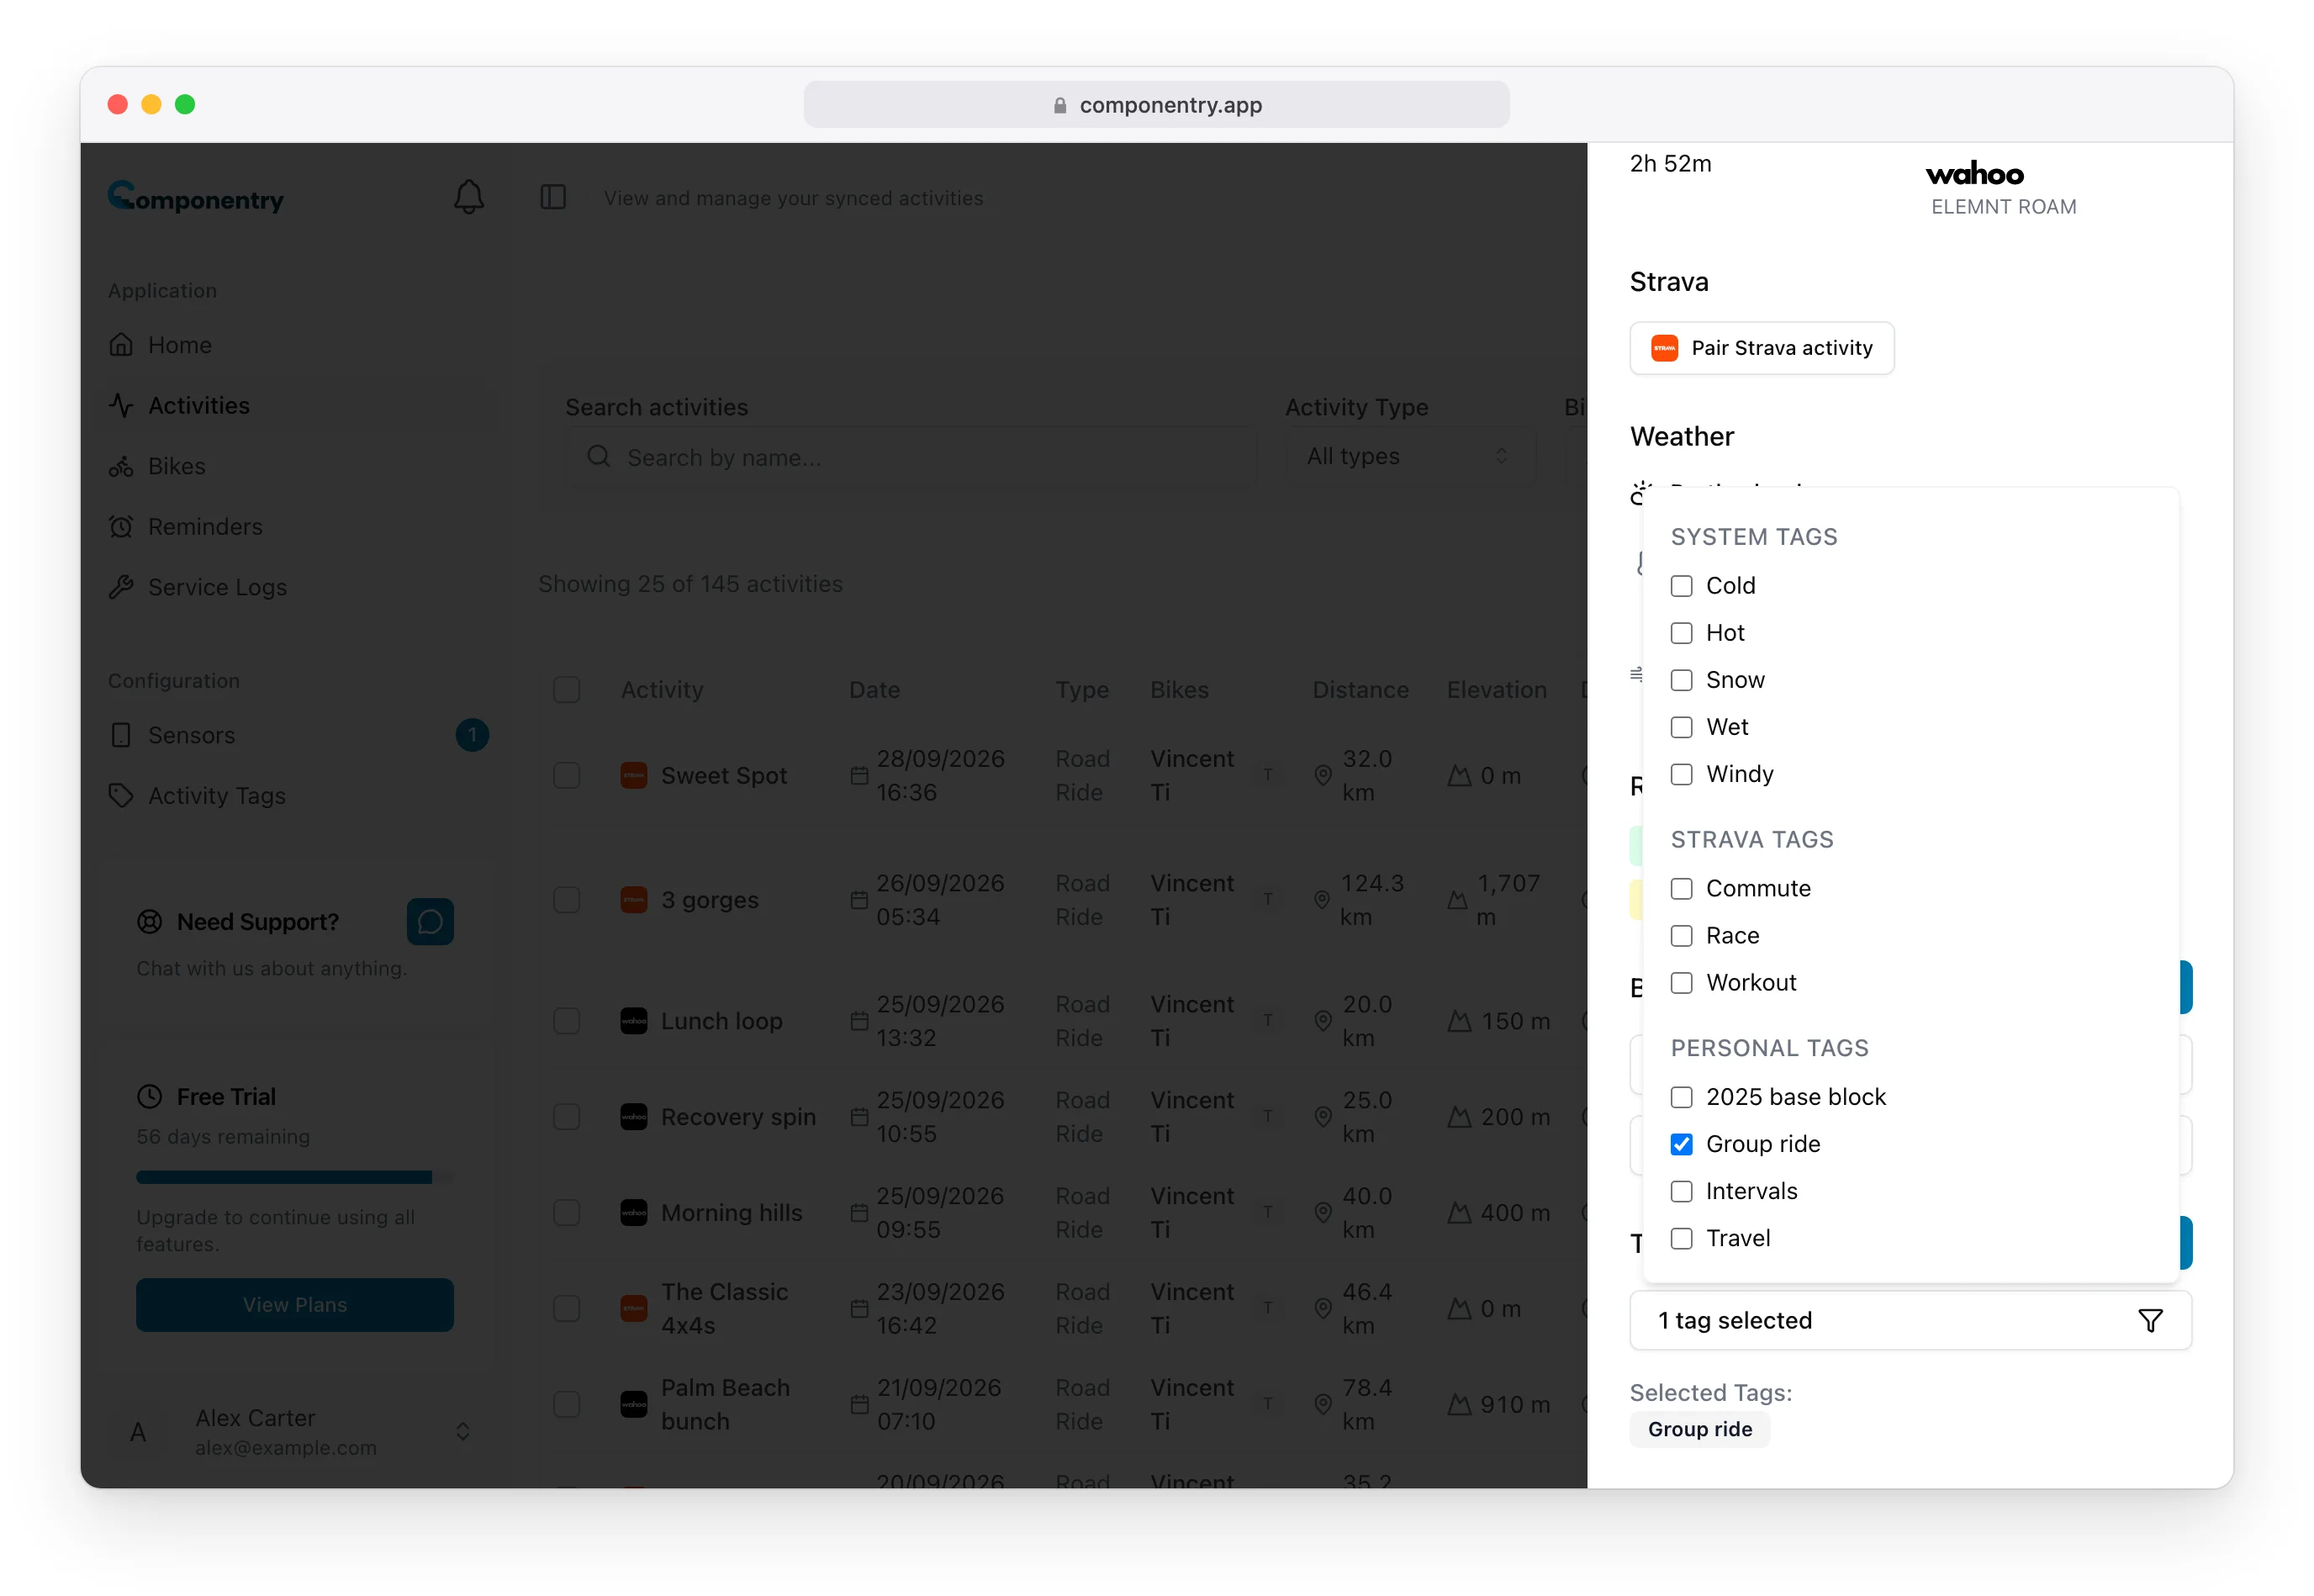Check the Hot system tag
This screenshot has height=1596, width=2314.
point(1682,633)
